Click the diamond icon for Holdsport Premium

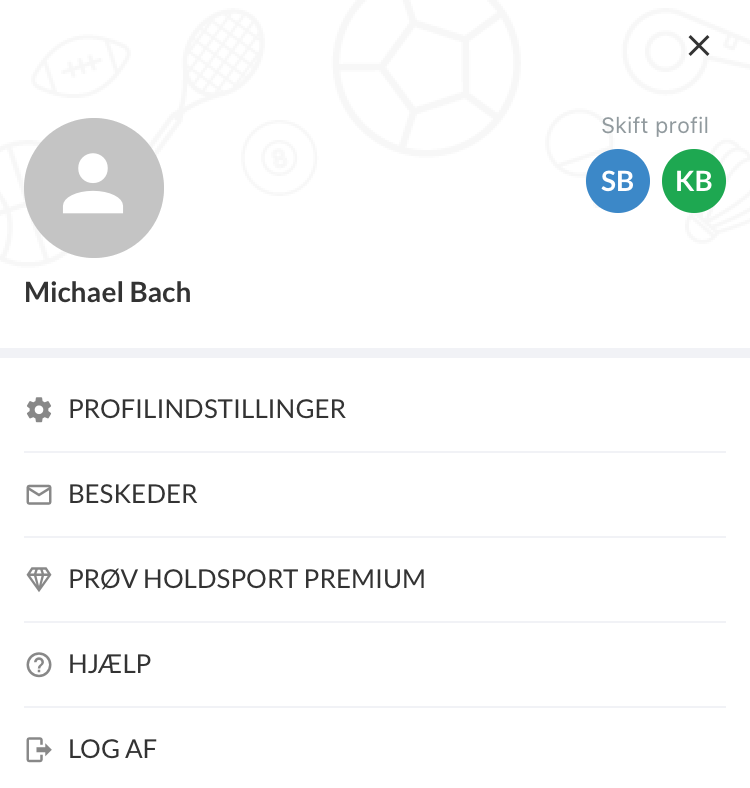tap(39, 579)
